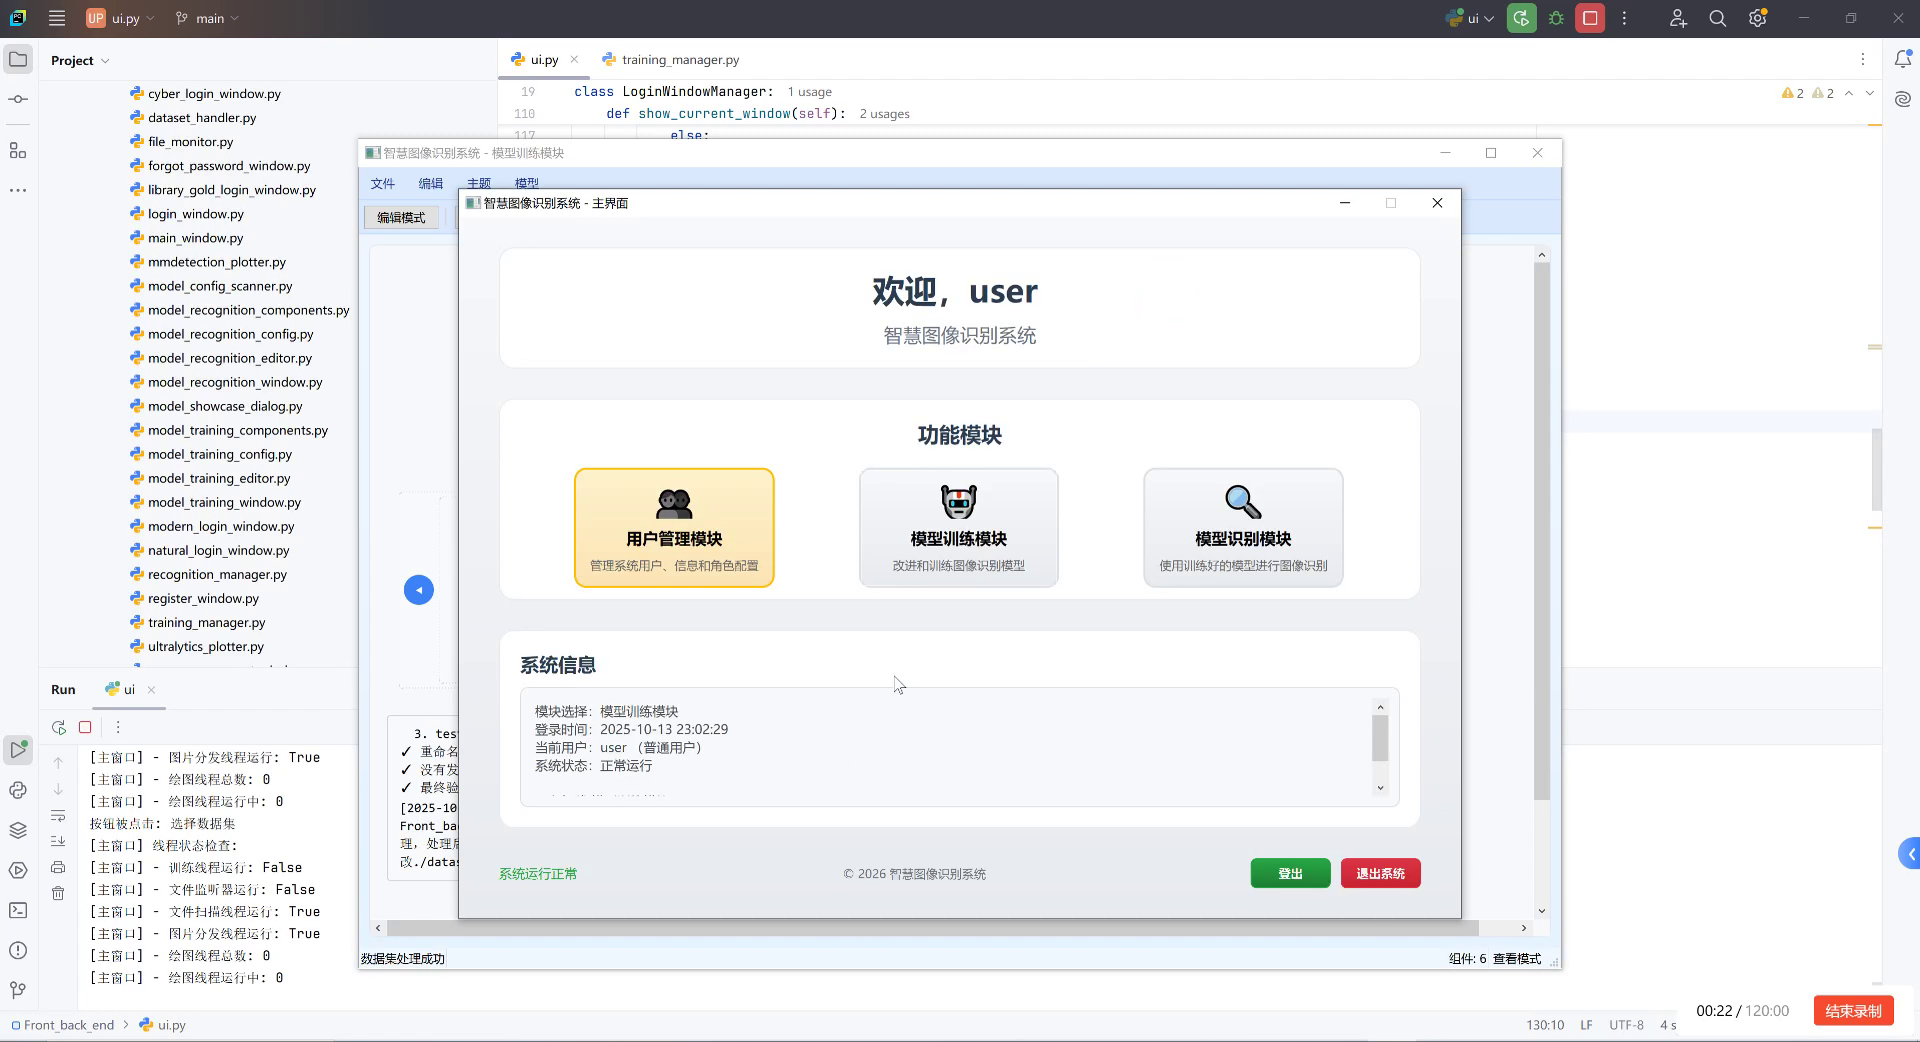Toggle soft-wrap in the run console
The image size is (1920, 1042).
(x=58, y=815)
